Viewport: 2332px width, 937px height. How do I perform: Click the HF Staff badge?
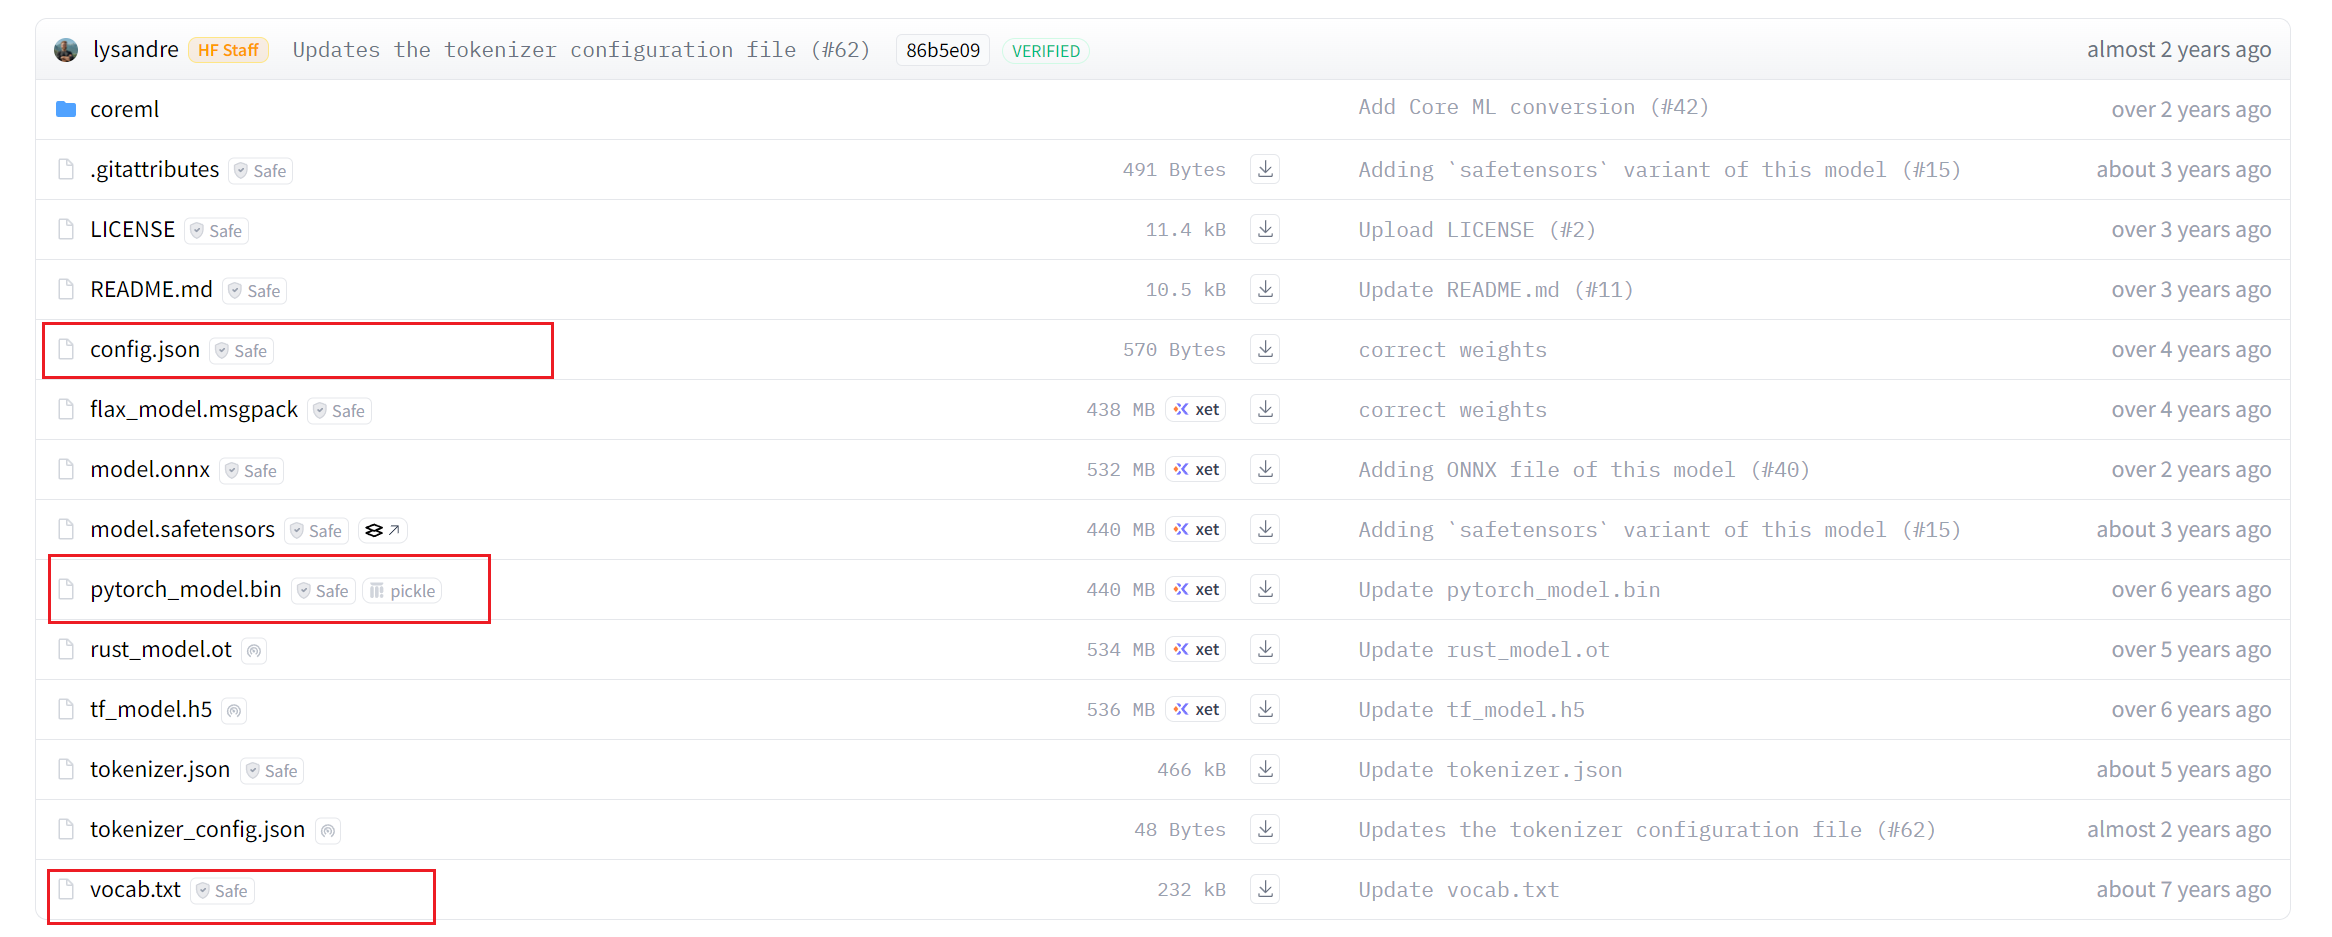228,49
